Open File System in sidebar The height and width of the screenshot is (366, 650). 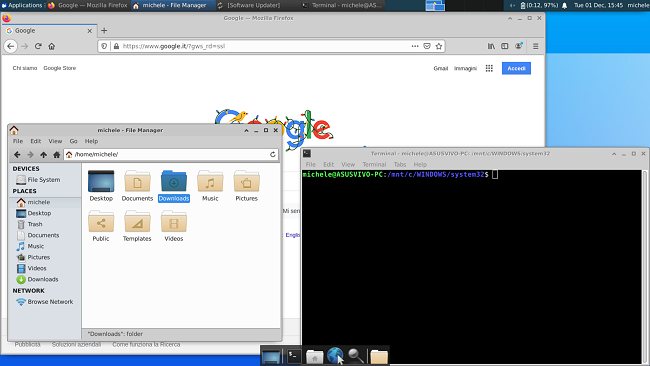38,180
